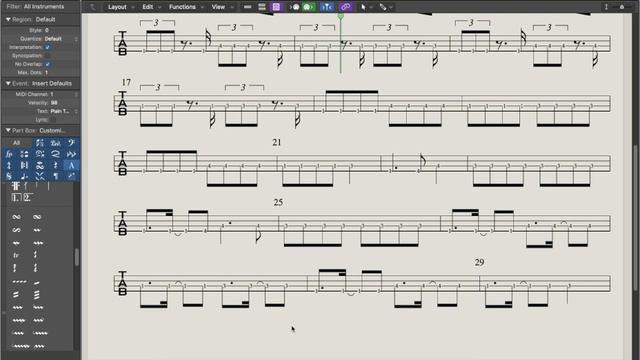
Task: Toggle the Interpretation checkbox
Action: tap(48, 47)
